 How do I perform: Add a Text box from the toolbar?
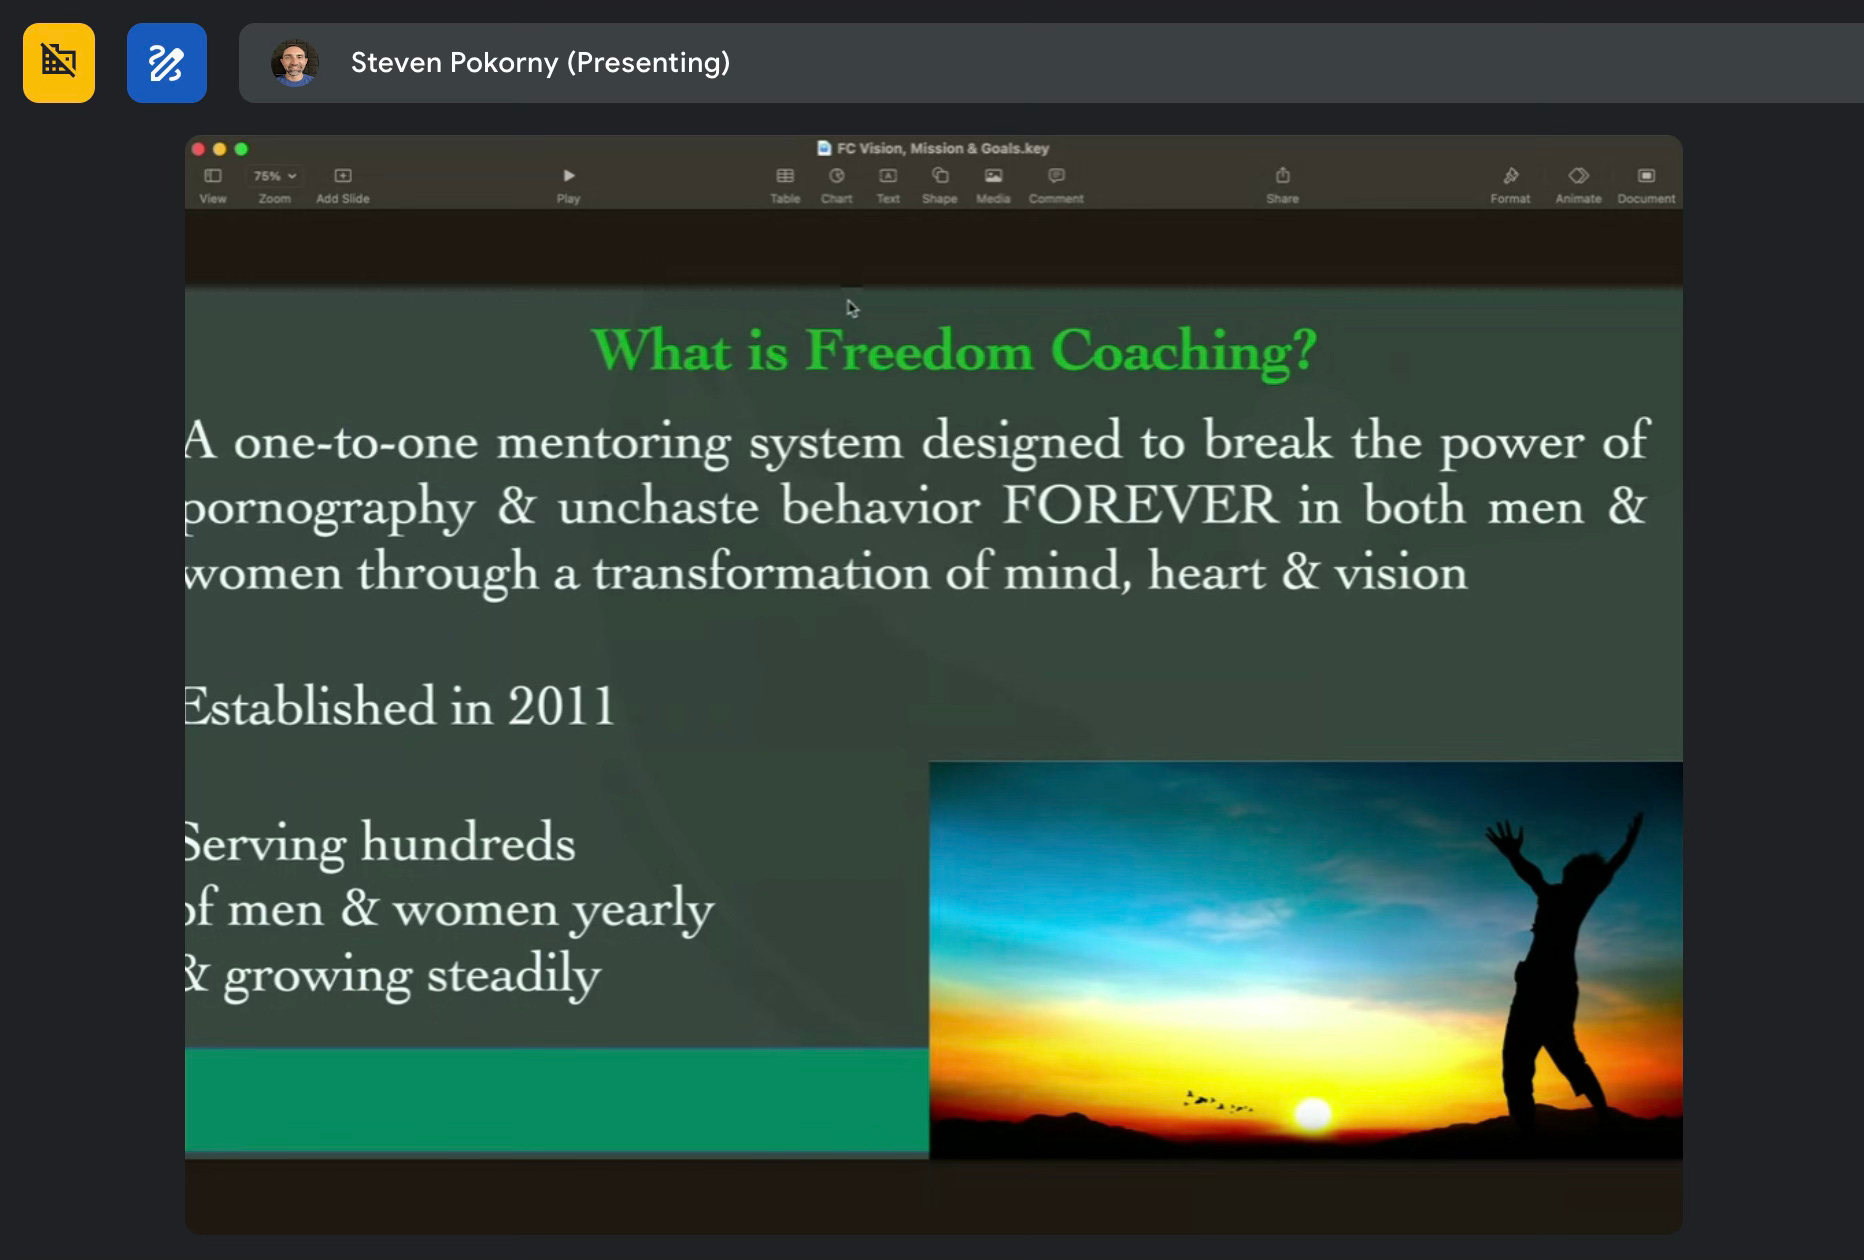point(888,185)
